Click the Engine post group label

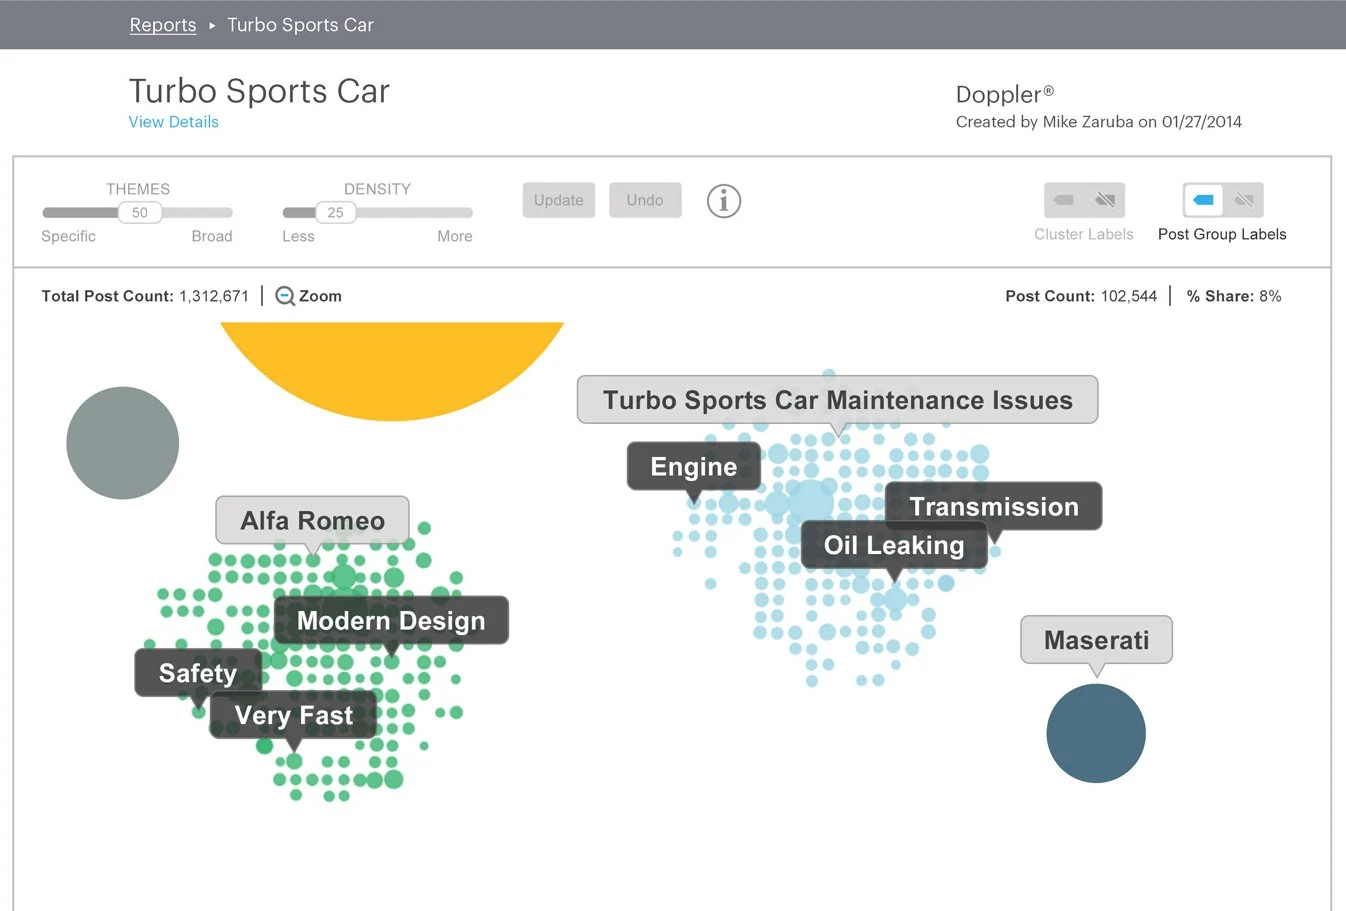(x=694, y=467)
